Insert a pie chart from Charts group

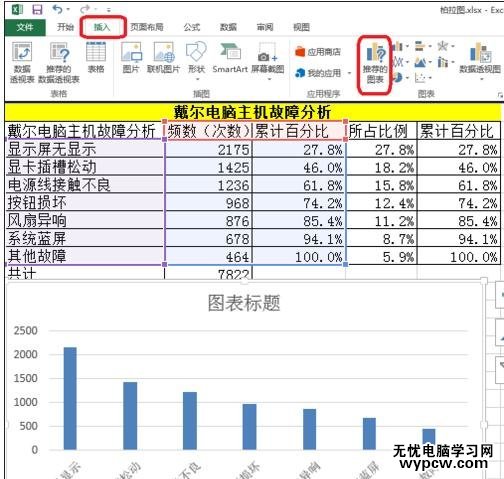click(x=397, y=78)
